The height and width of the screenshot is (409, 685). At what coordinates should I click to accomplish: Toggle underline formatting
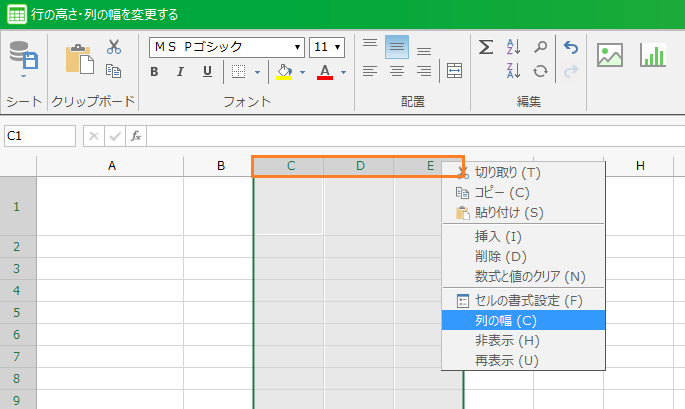coord(207,72)
